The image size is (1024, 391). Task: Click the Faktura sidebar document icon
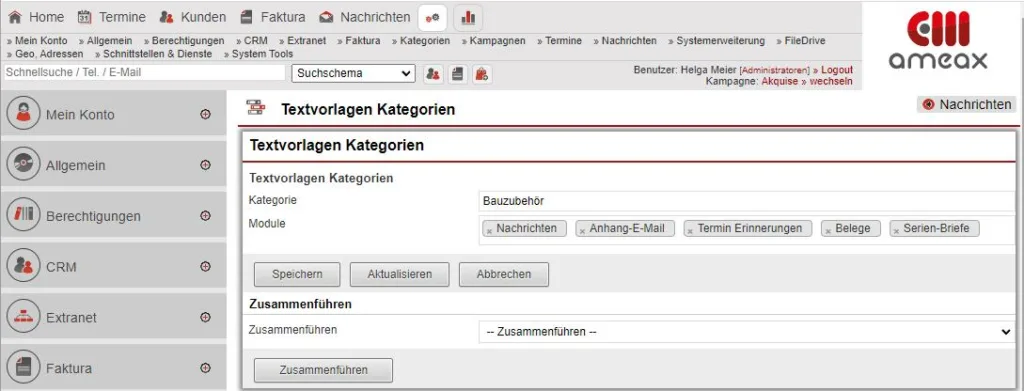point(24,367)
